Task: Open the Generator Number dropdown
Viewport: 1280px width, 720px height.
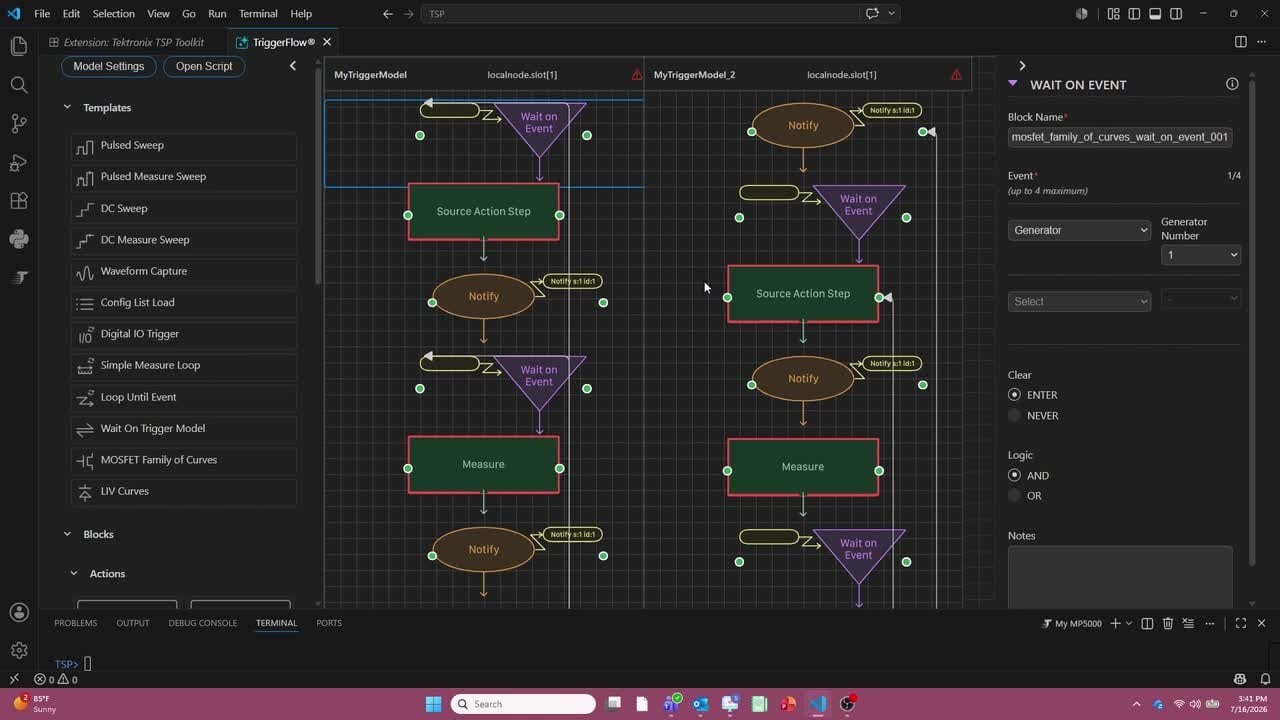Action: pyautogui.click(x=1201, y=255)
